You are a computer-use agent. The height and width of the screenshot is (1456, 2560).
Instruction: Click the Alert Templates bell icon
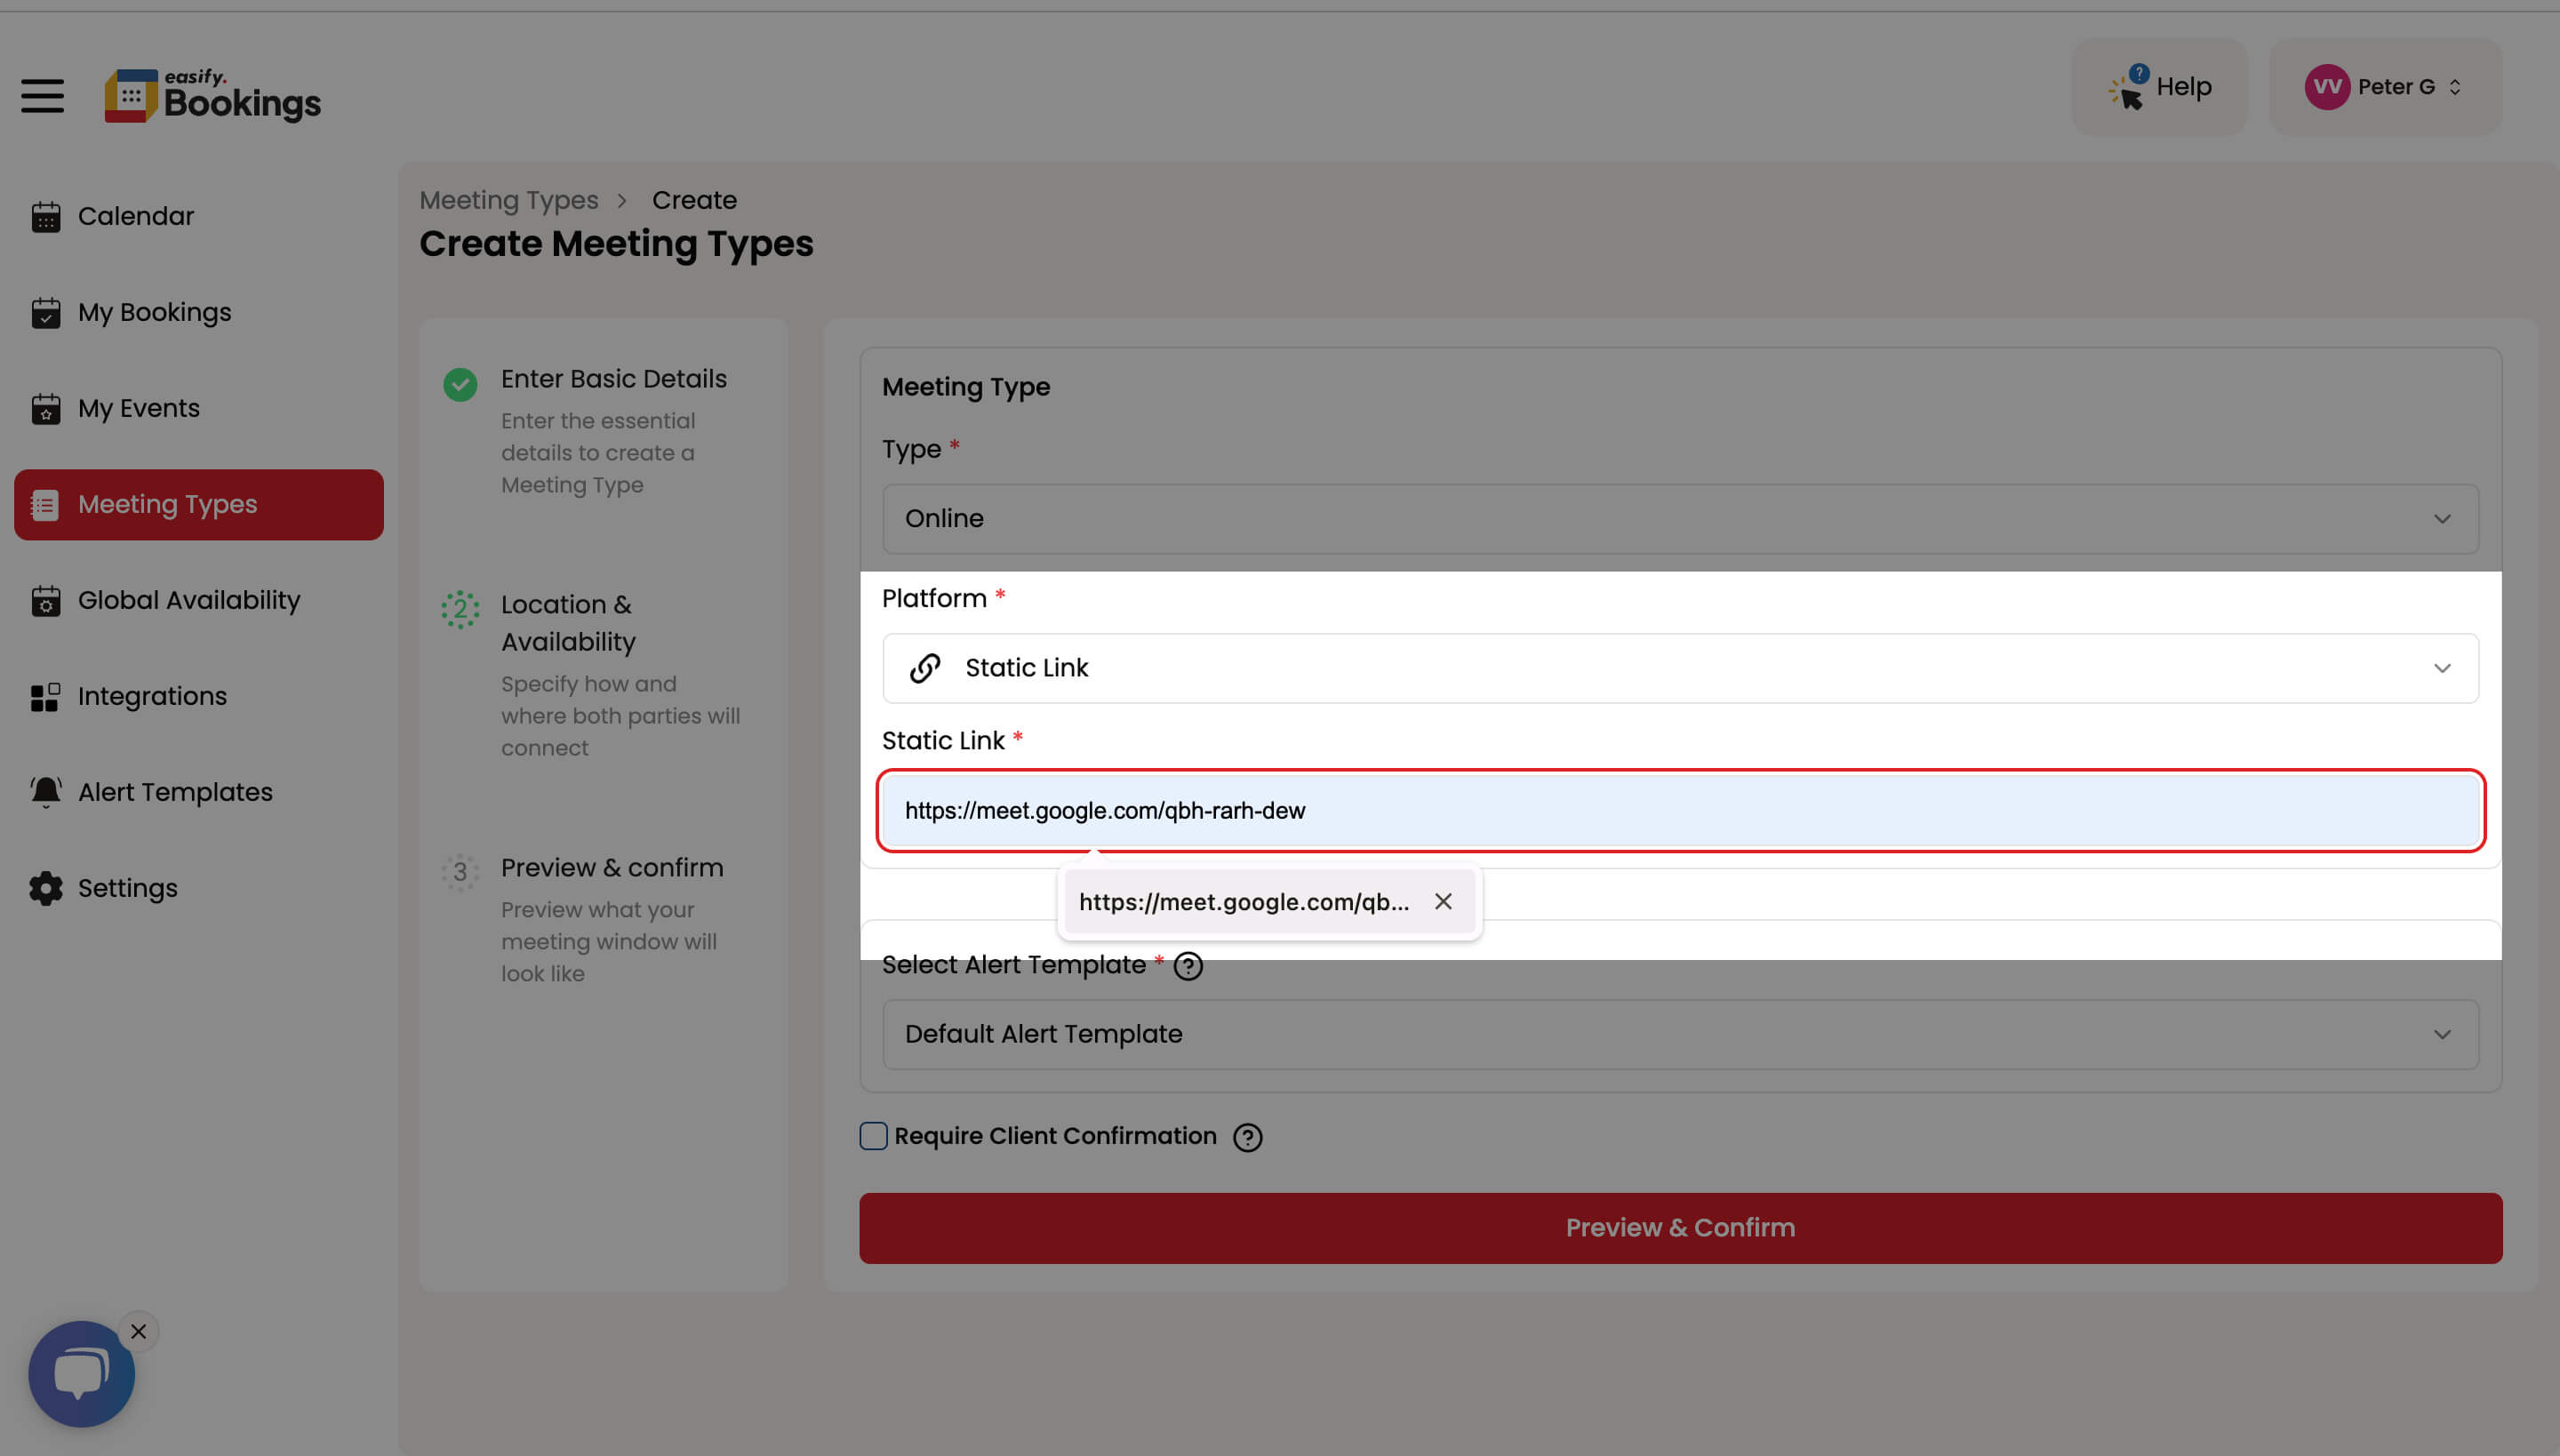click(45, 792)
